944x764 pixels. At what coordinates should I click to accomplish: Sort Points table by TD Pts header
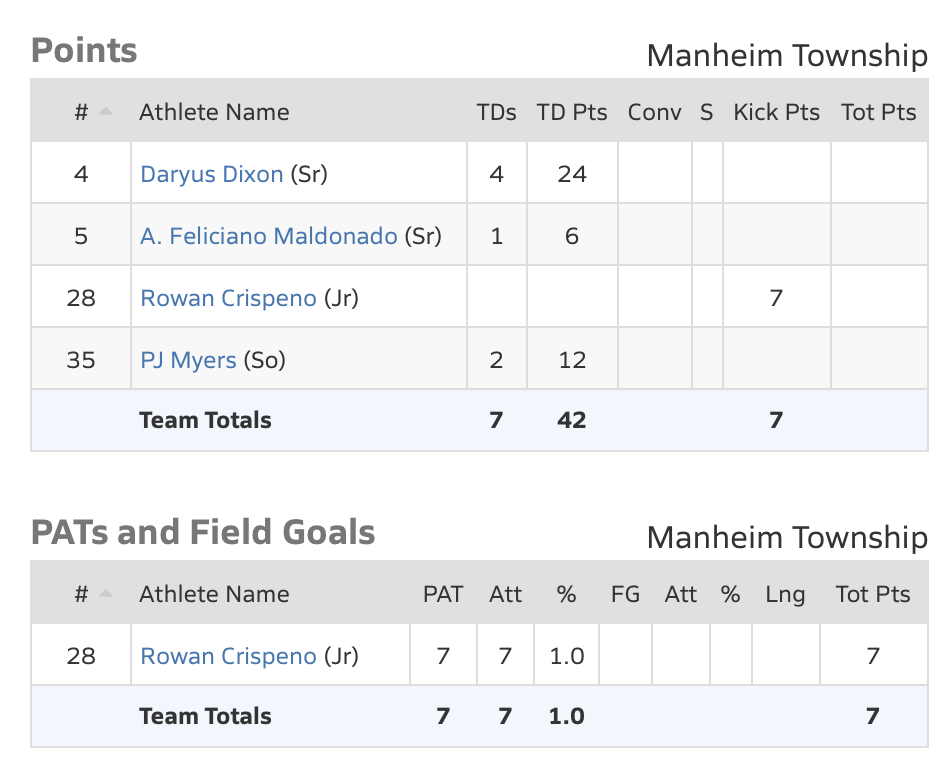[572, 112]
